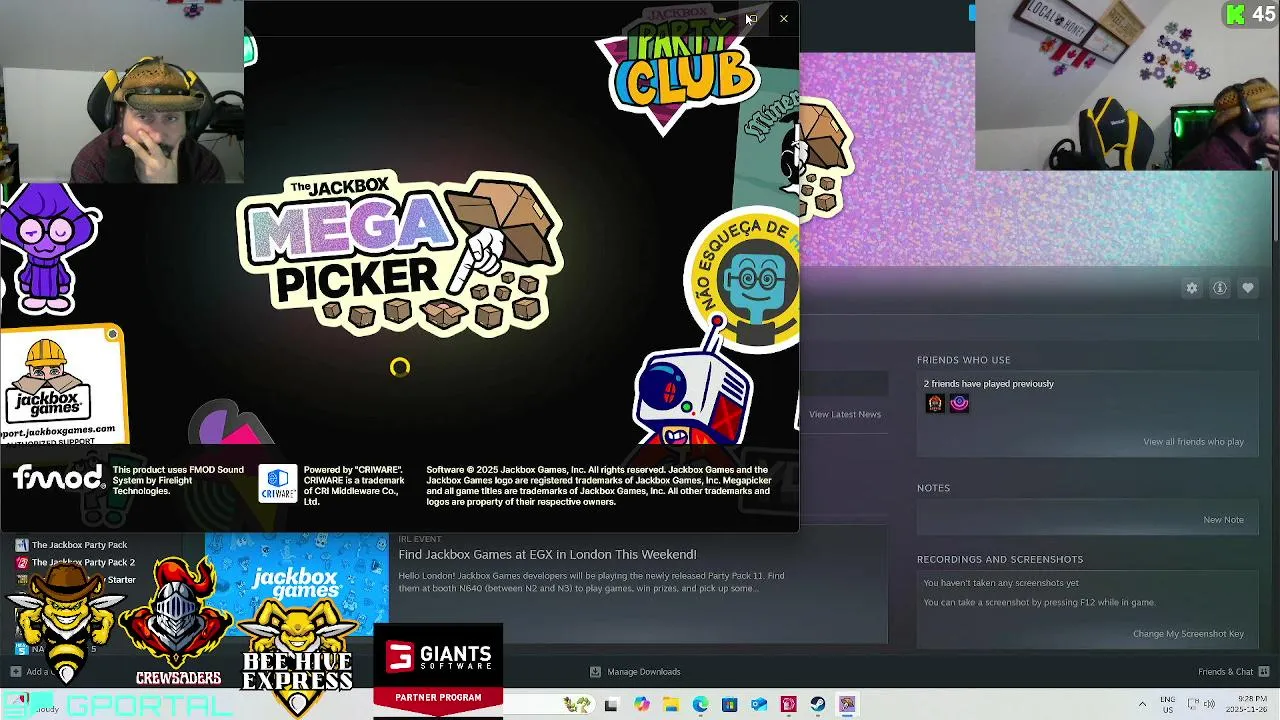
Task: Open Manage Downloads in Steam
Action: (x=643, y=672)
